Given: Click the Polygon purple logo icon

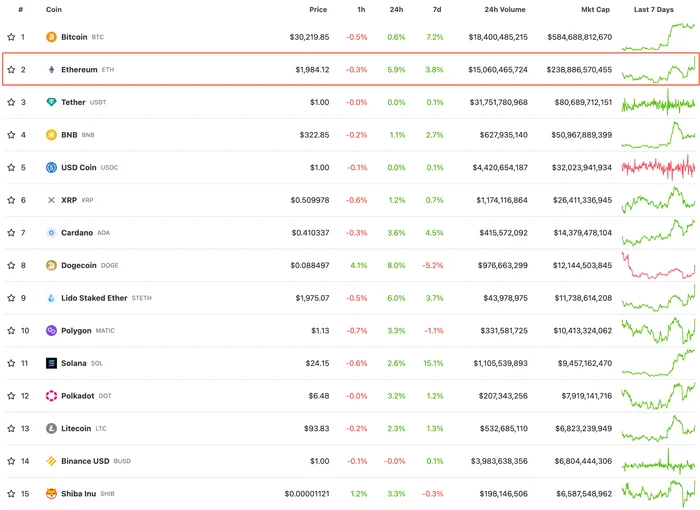Looking at the screenshot, I should [x=51, y=330].
